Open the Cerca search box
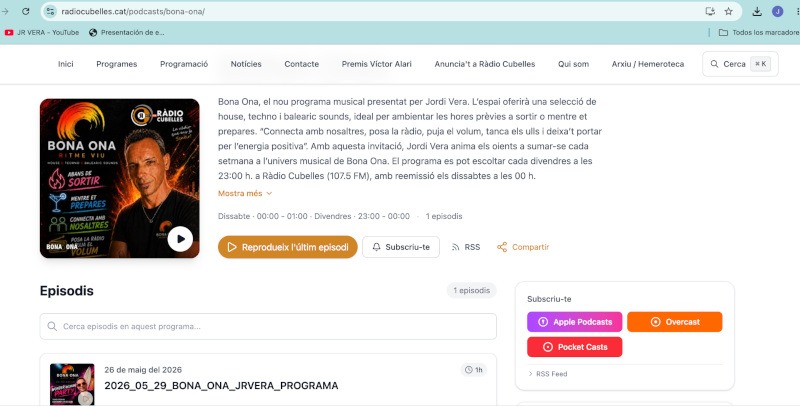This screenshot has width=800, height=406. [740, 64]
